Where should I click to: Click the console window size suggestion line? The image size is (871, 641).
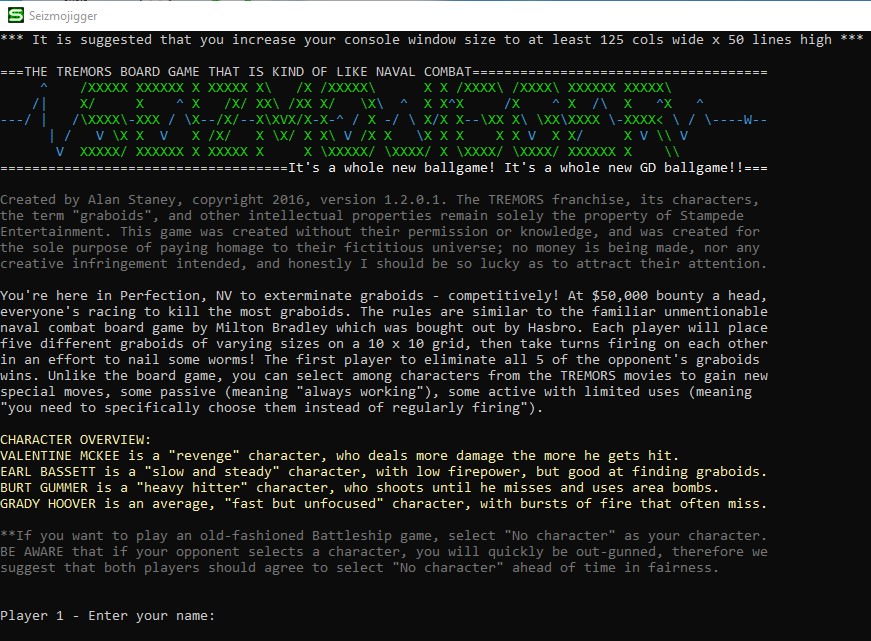pyautogui.click(x=432, y=39)
